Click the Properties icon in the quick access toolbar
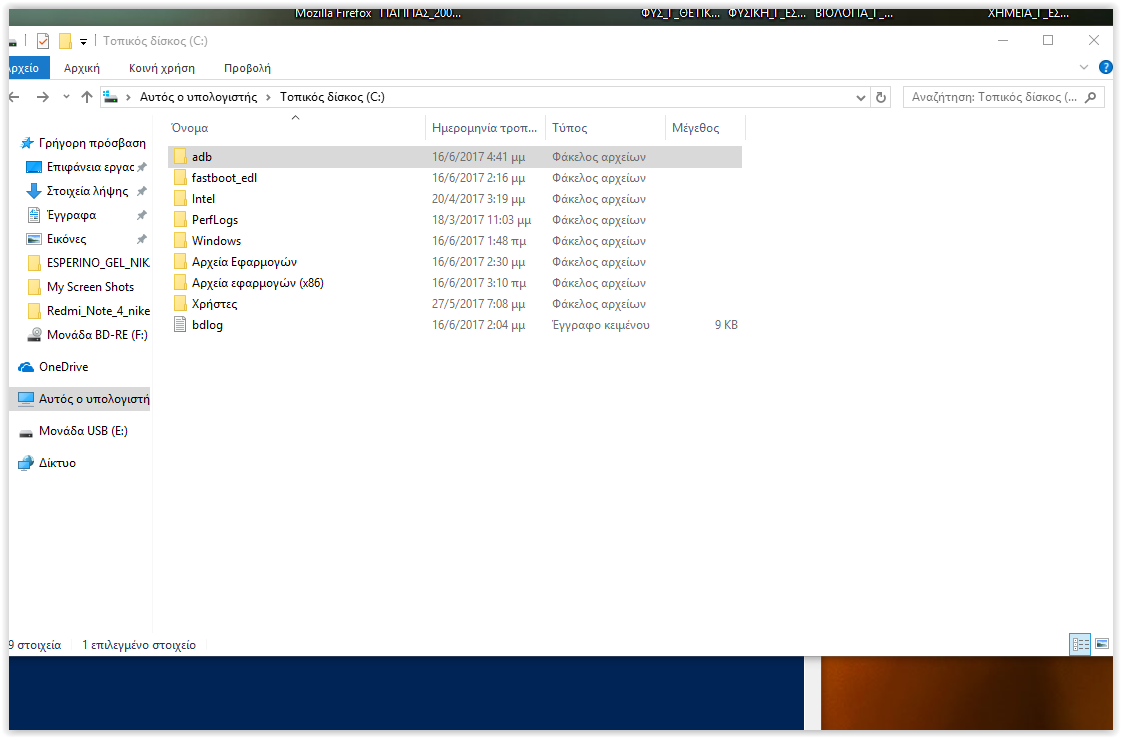1121x738 pixels. point(43,41)
